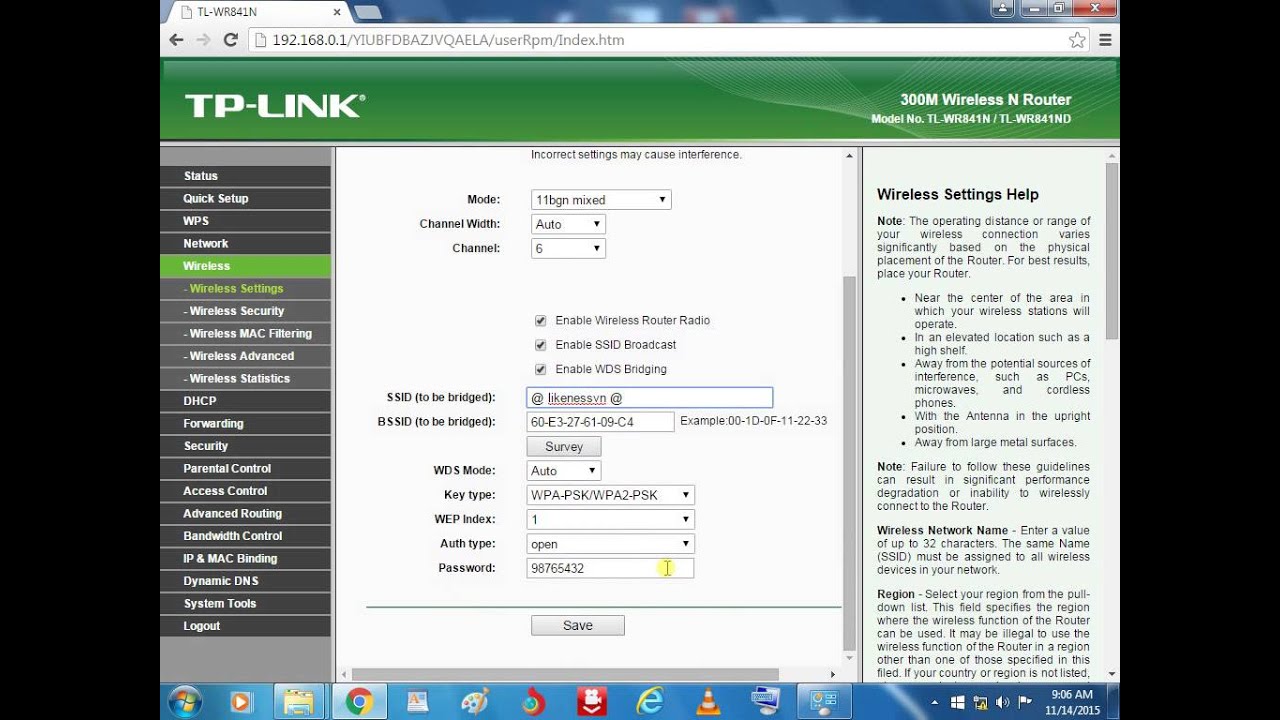1280x720 pixels.
Task: Open VLC media player from taskbar
Action: (x=708, y=702)
